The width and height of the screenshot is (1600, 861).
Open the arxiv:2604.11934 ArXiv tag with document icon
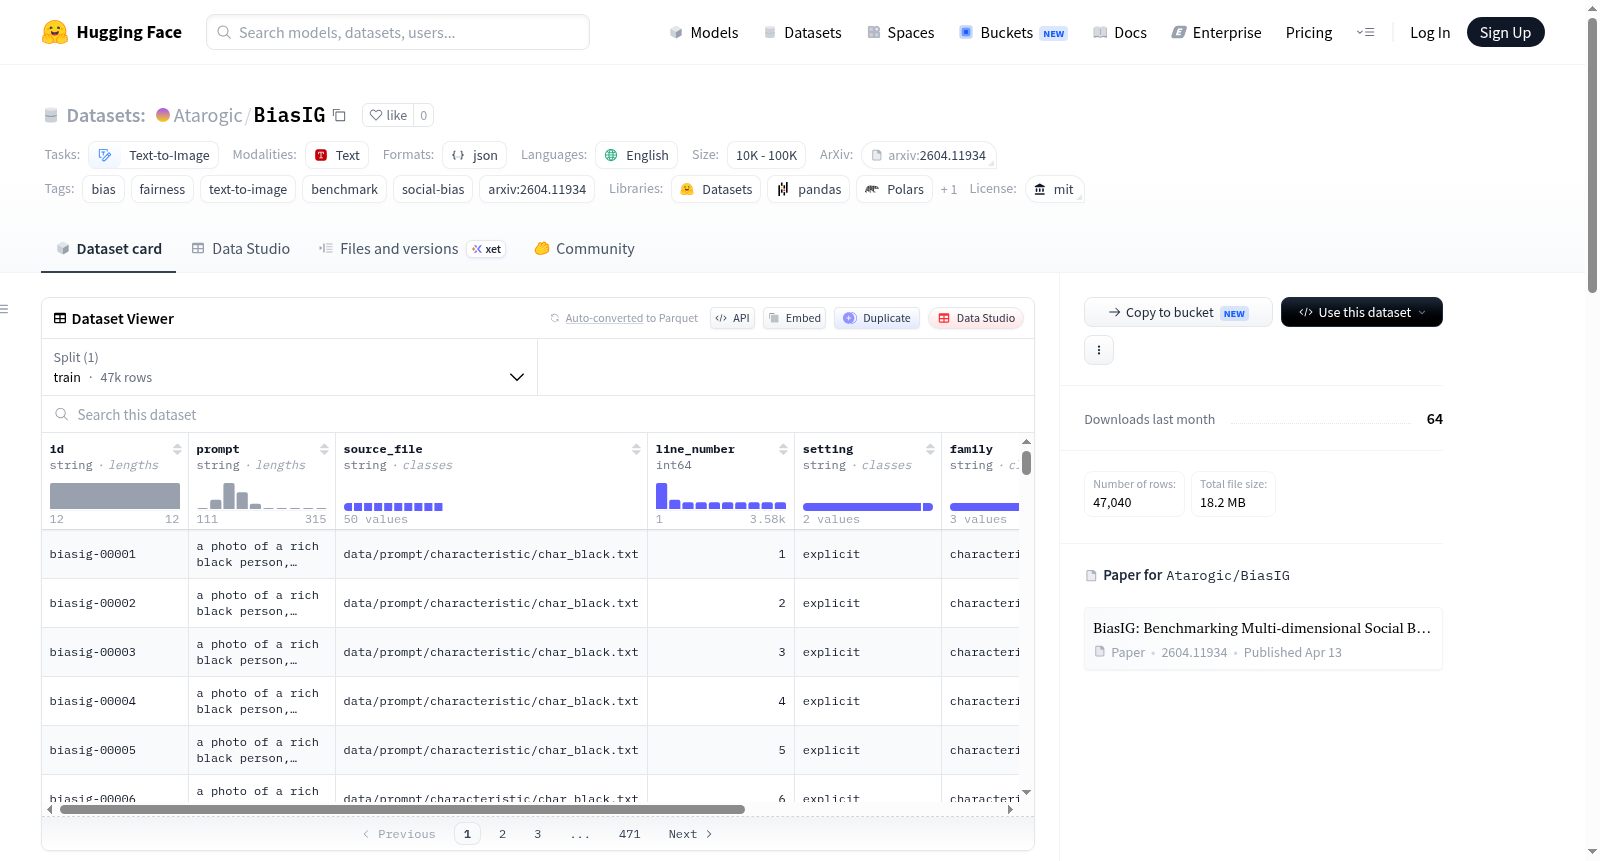(x=928, y=155)
